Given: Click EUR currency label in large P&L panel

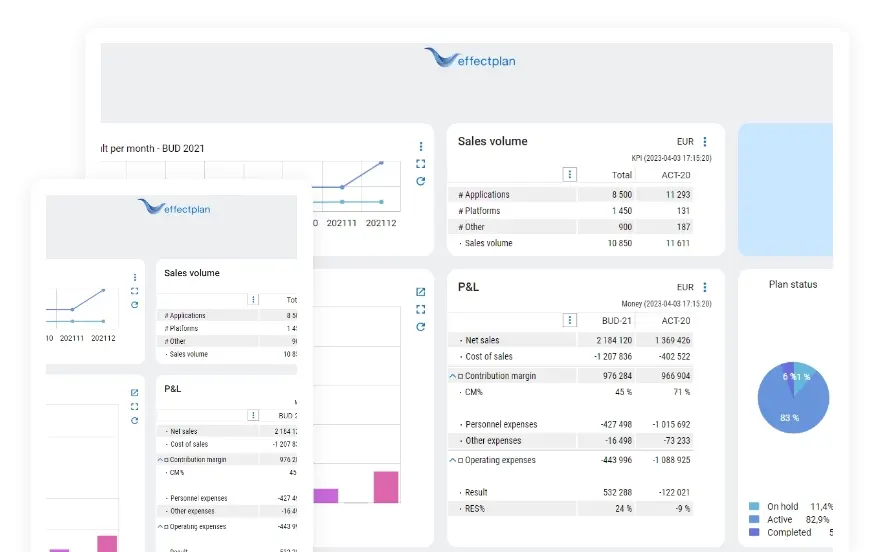Looking at the screenshot, I should tap(685, 287).
